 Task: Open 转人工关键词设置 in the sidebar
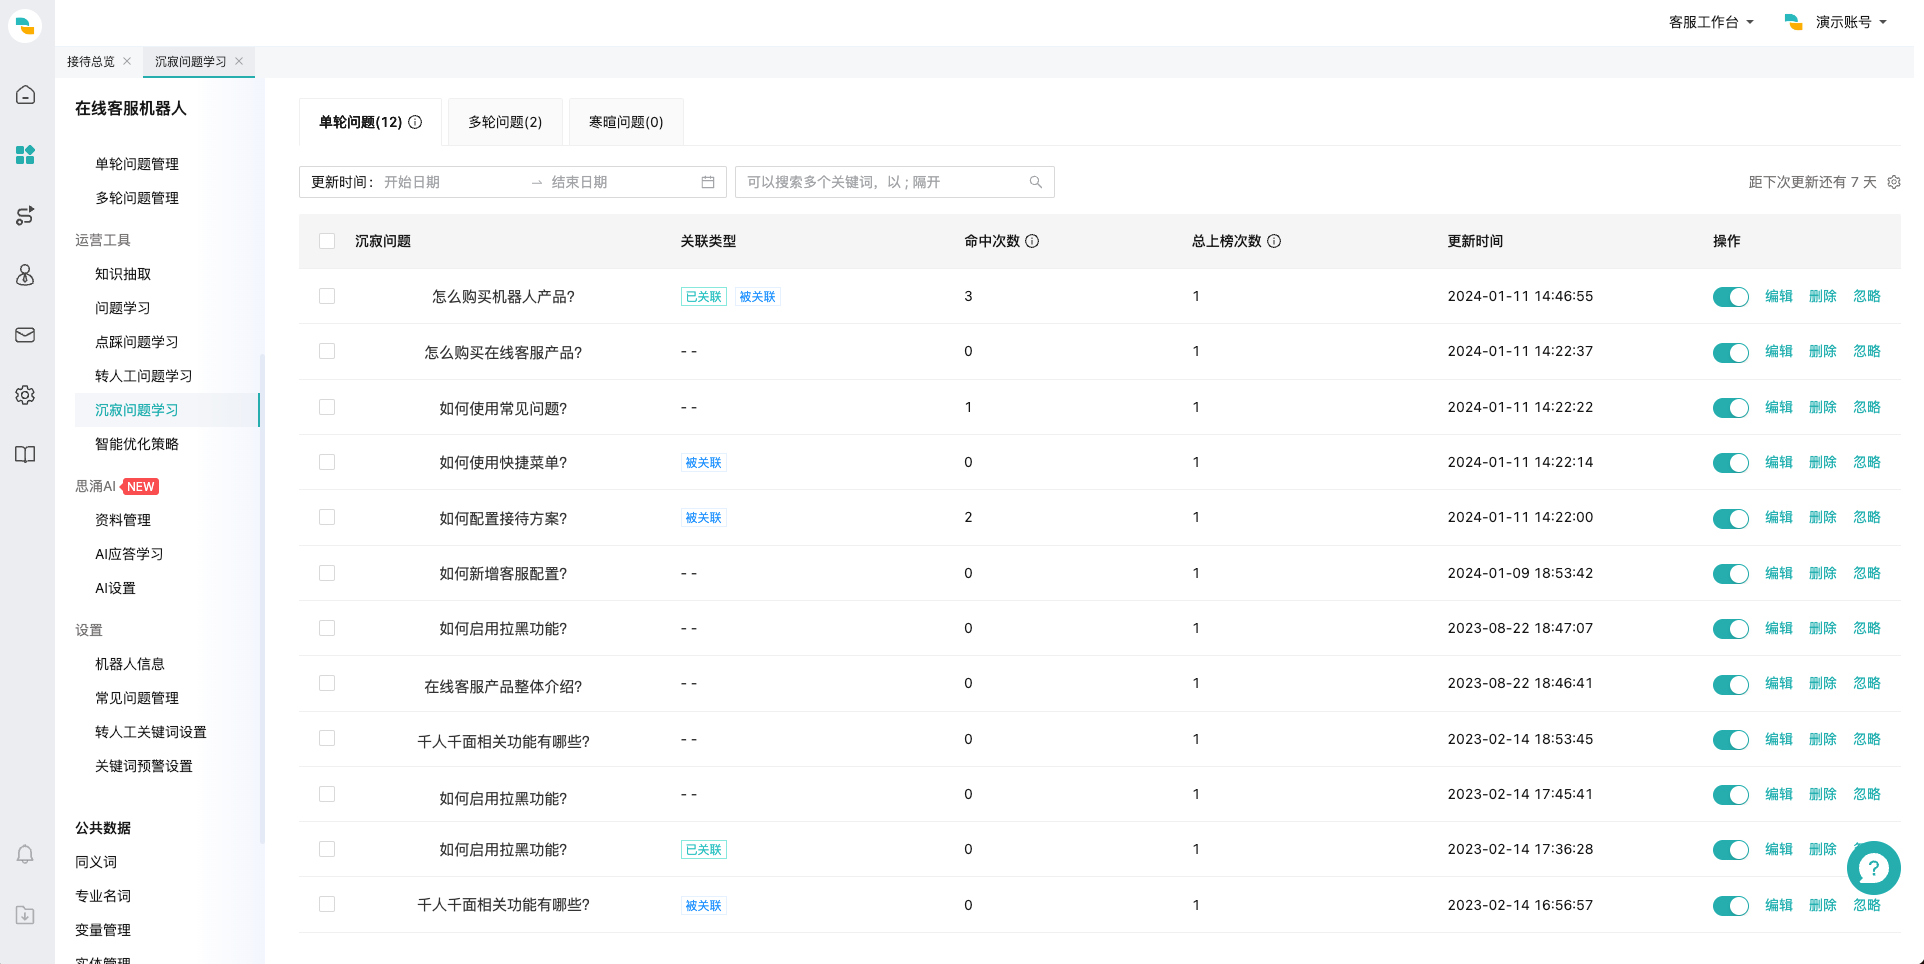[151, 732]
